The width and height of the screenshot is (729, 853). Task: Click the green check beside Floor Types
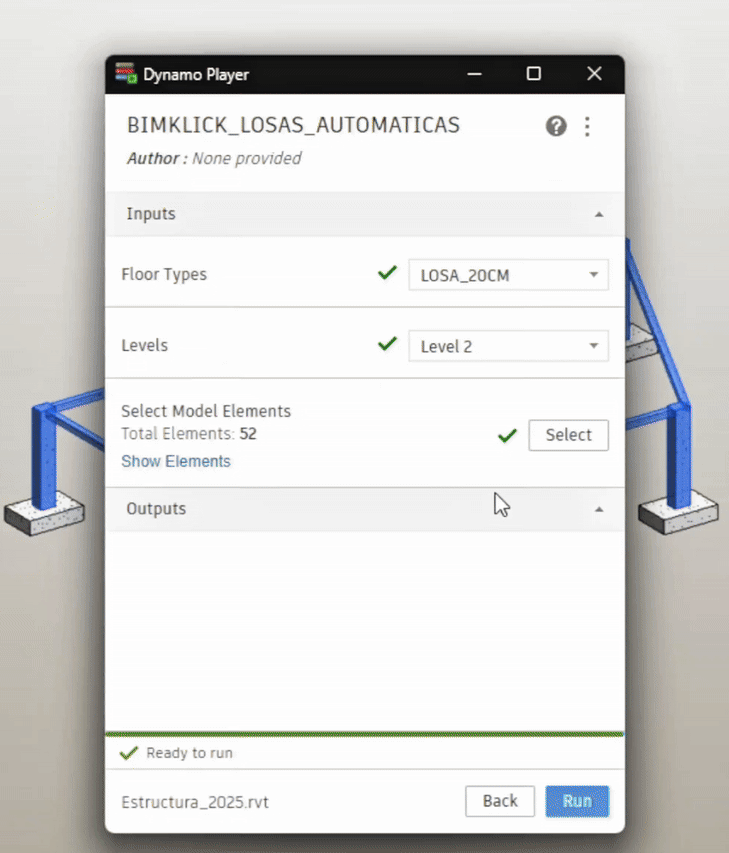(x=387, y=273)
